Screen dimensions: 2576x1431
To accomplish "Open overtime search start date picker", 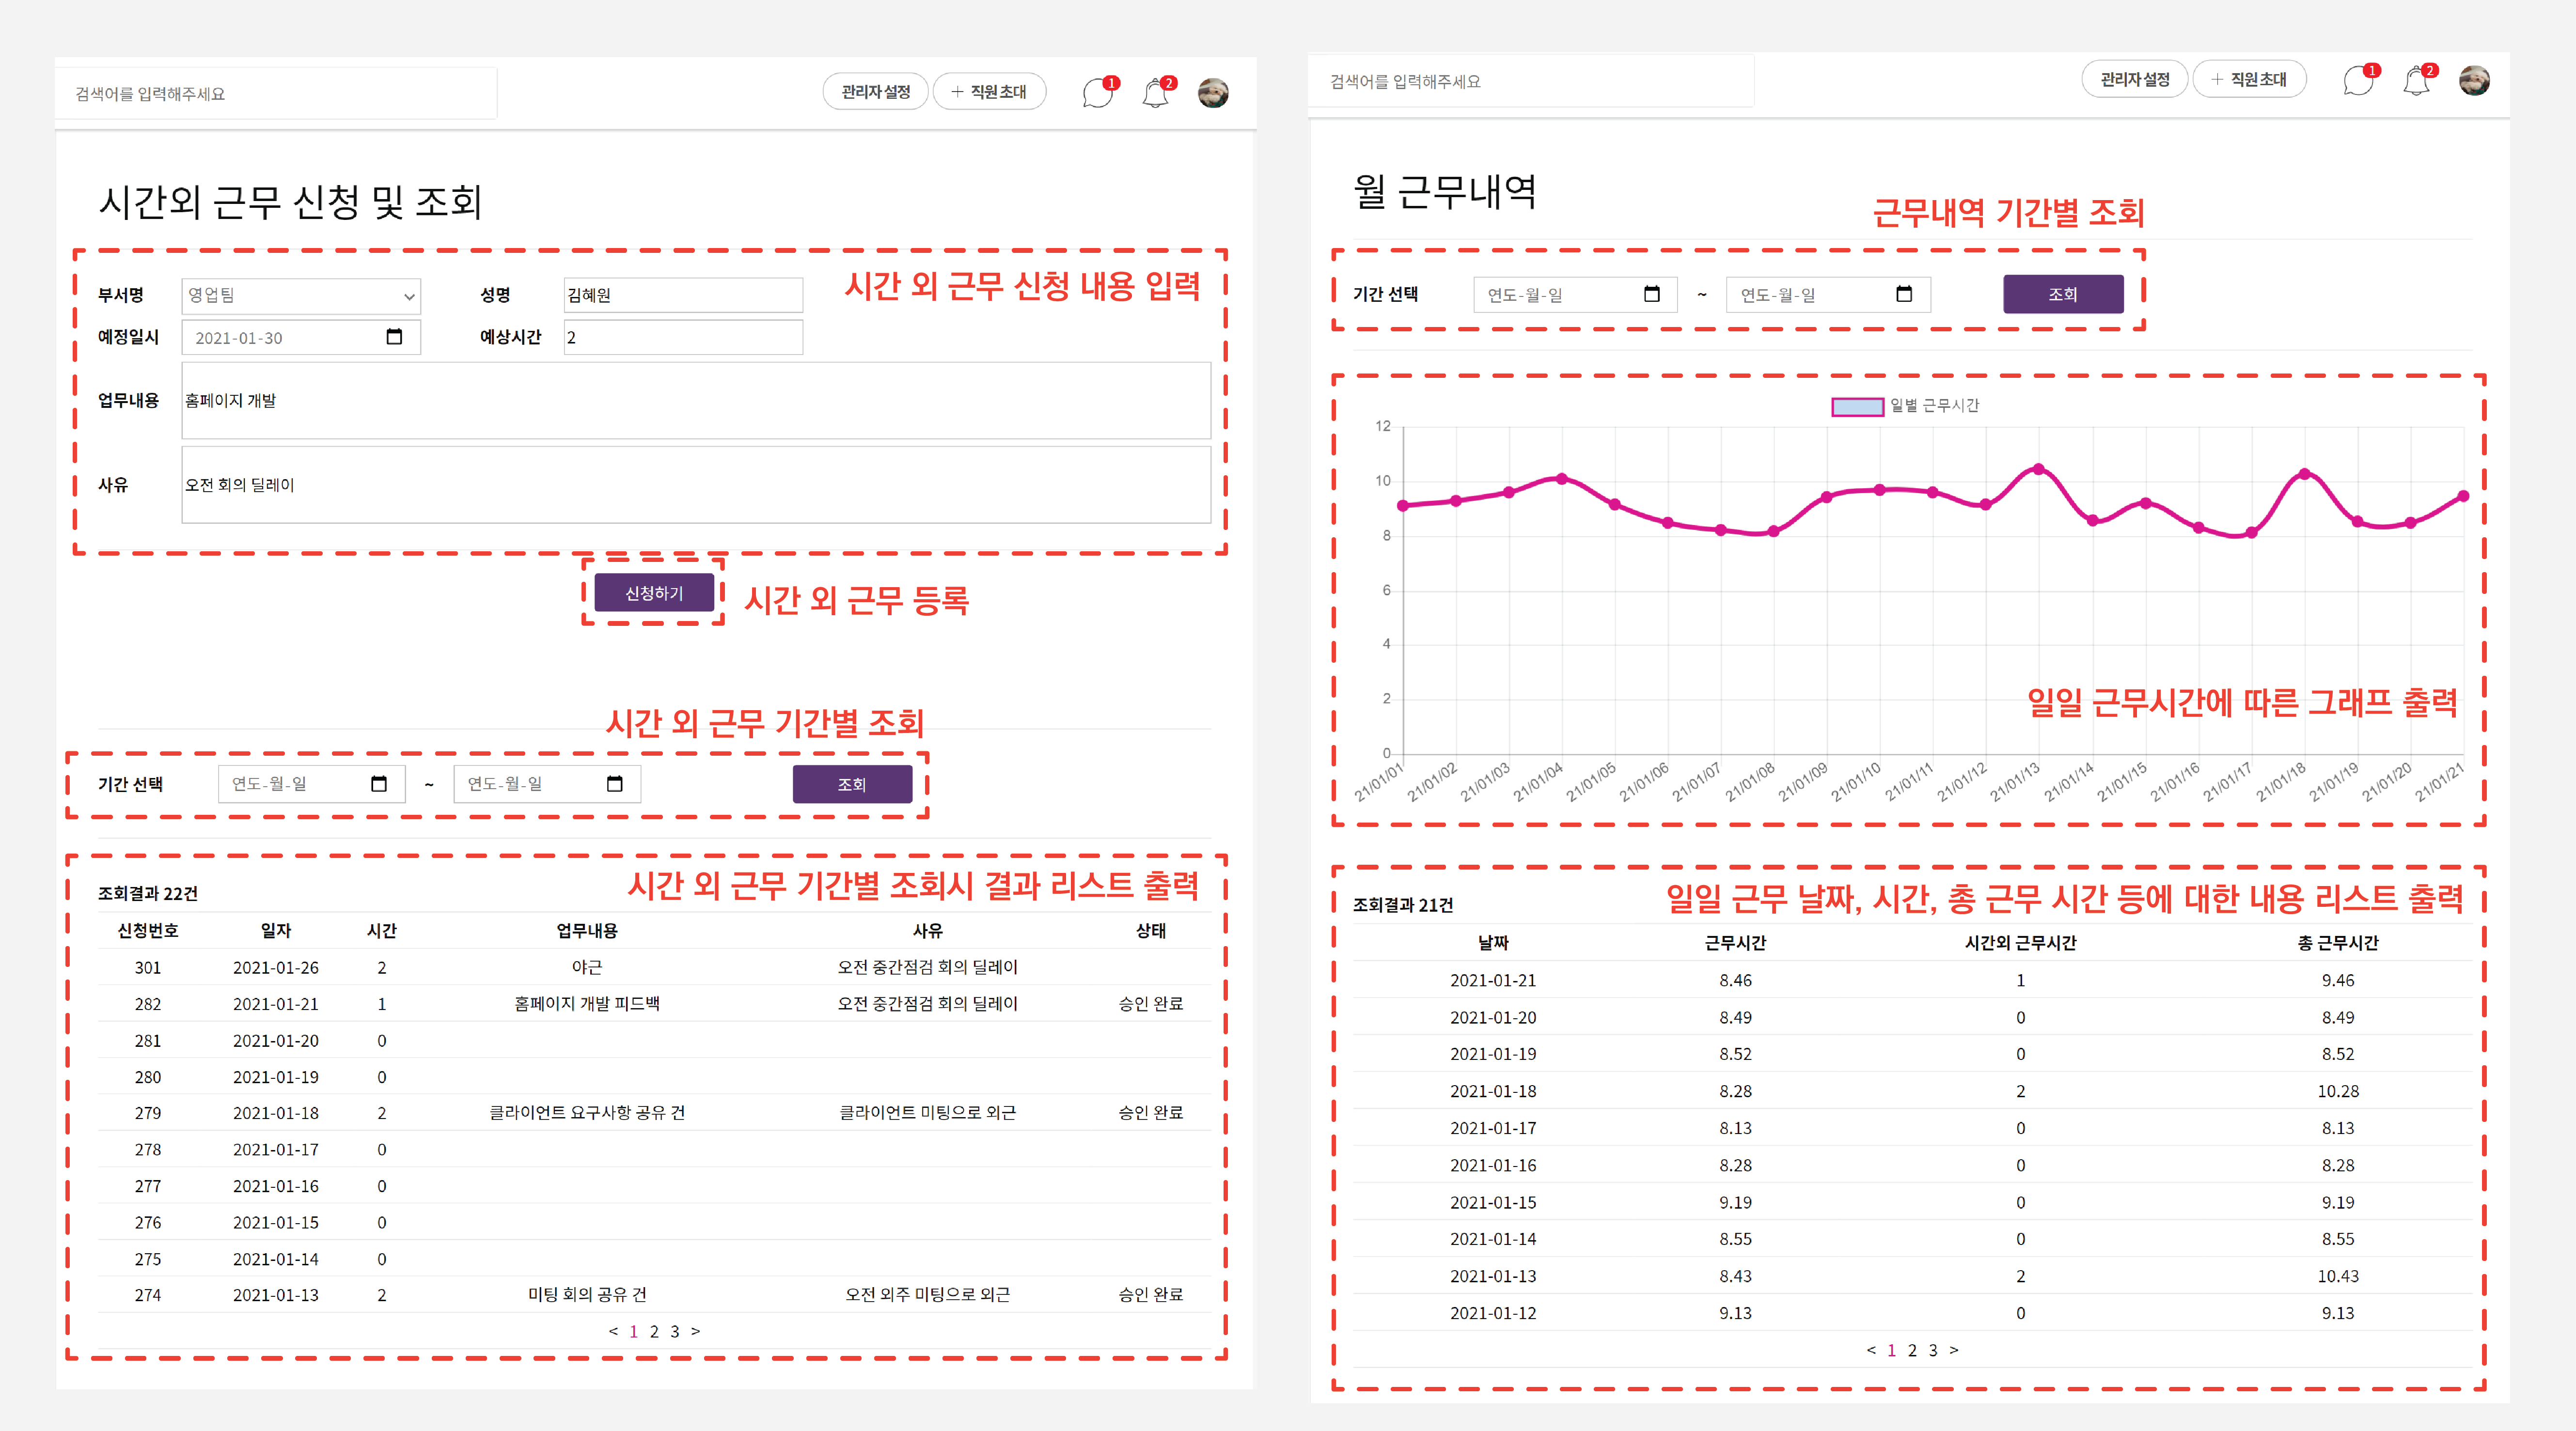I will [378, 784].
